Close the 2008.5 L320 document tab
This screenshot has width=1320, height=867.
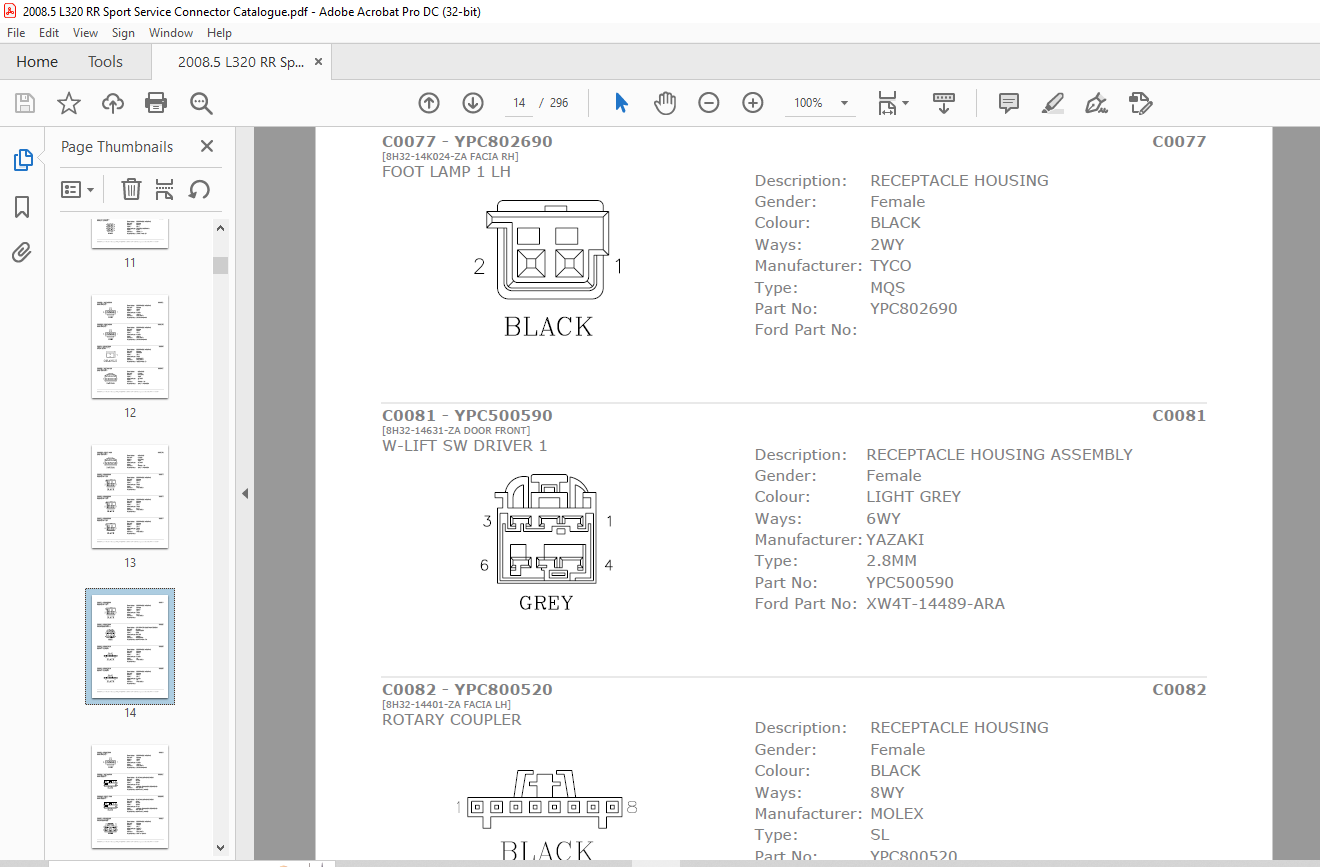coord(318,62)
